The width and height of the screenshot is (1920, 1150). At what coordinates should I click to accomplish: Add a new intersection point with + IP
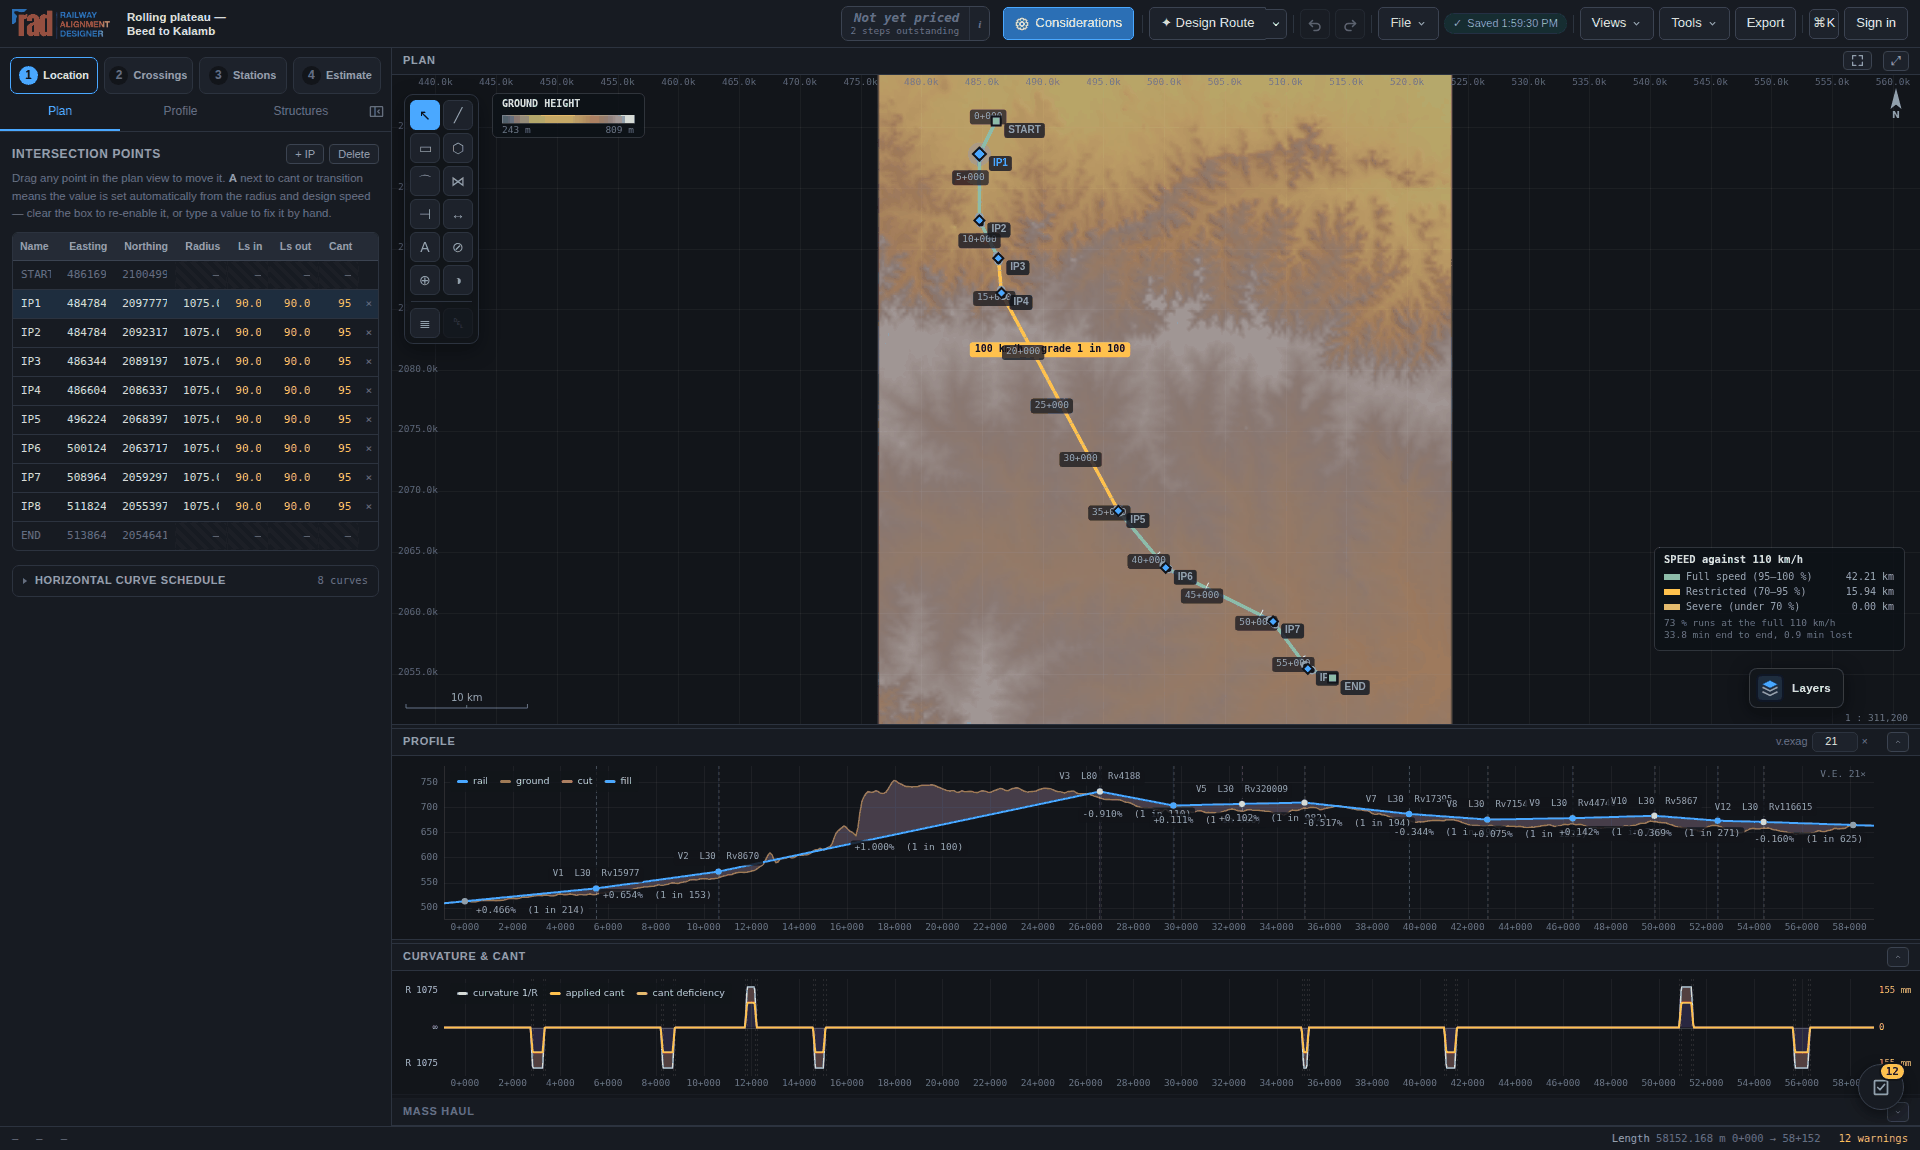tap(305, 154)
